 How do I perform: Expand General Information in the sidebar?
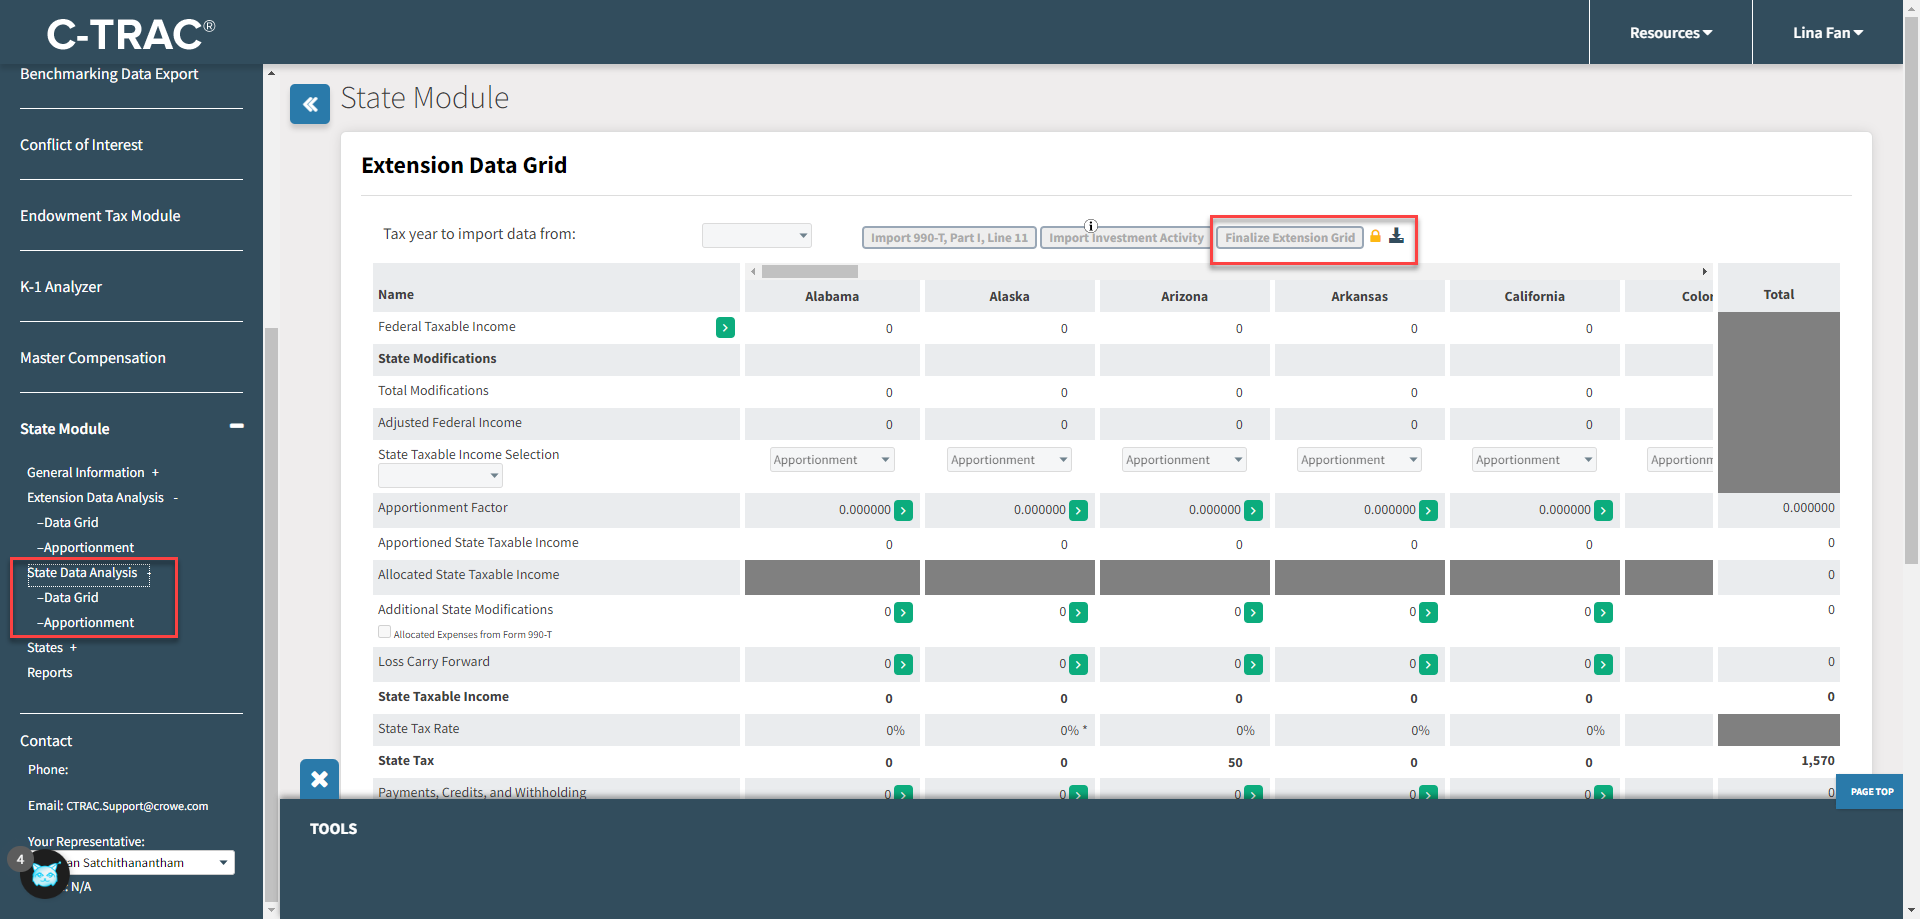tap(155, 473)
